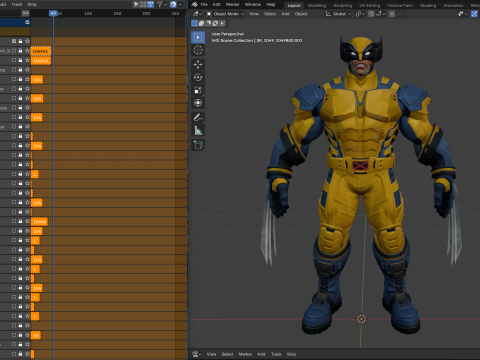Screen dimensions: 480x360
Task: Click the frame 40 playhead handle
Action: pos(53,13)
